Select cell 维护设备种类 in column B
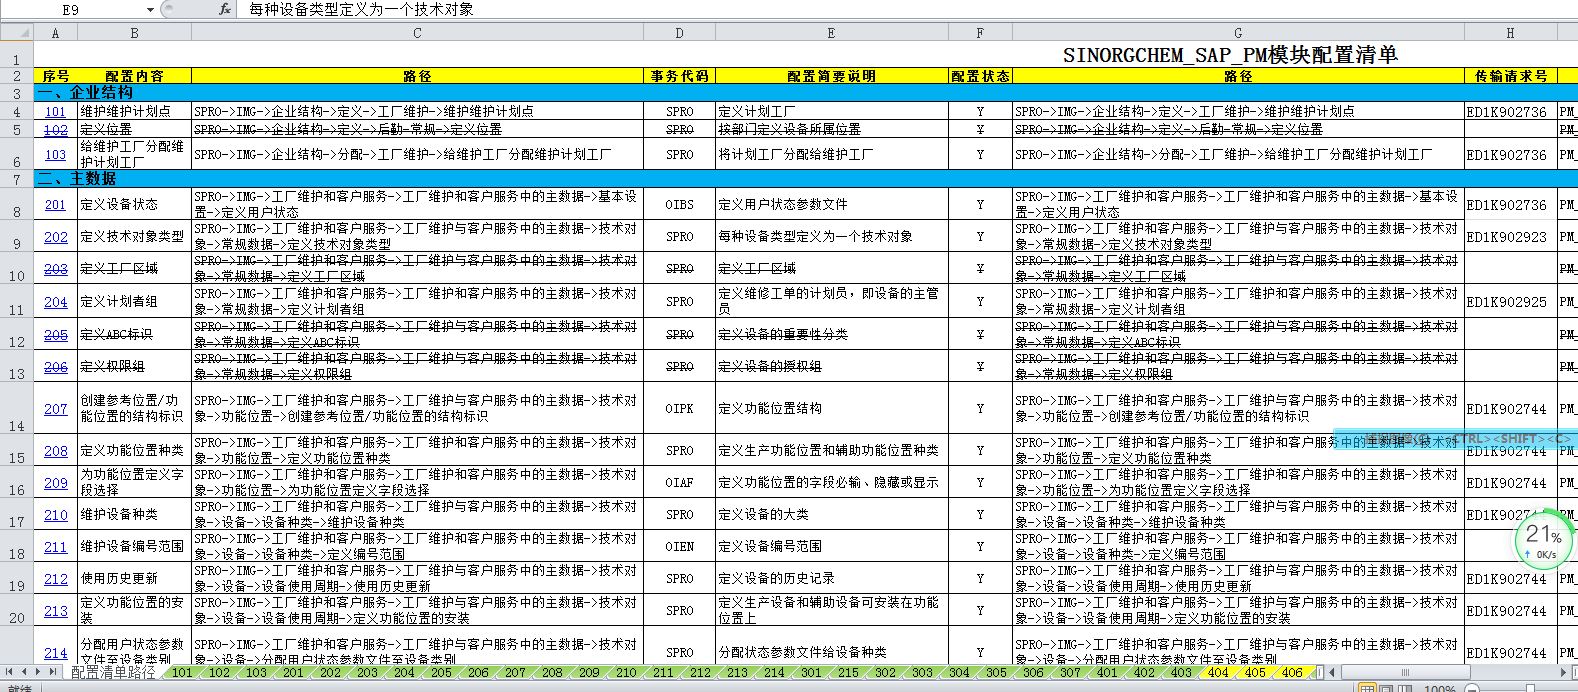 134,514
